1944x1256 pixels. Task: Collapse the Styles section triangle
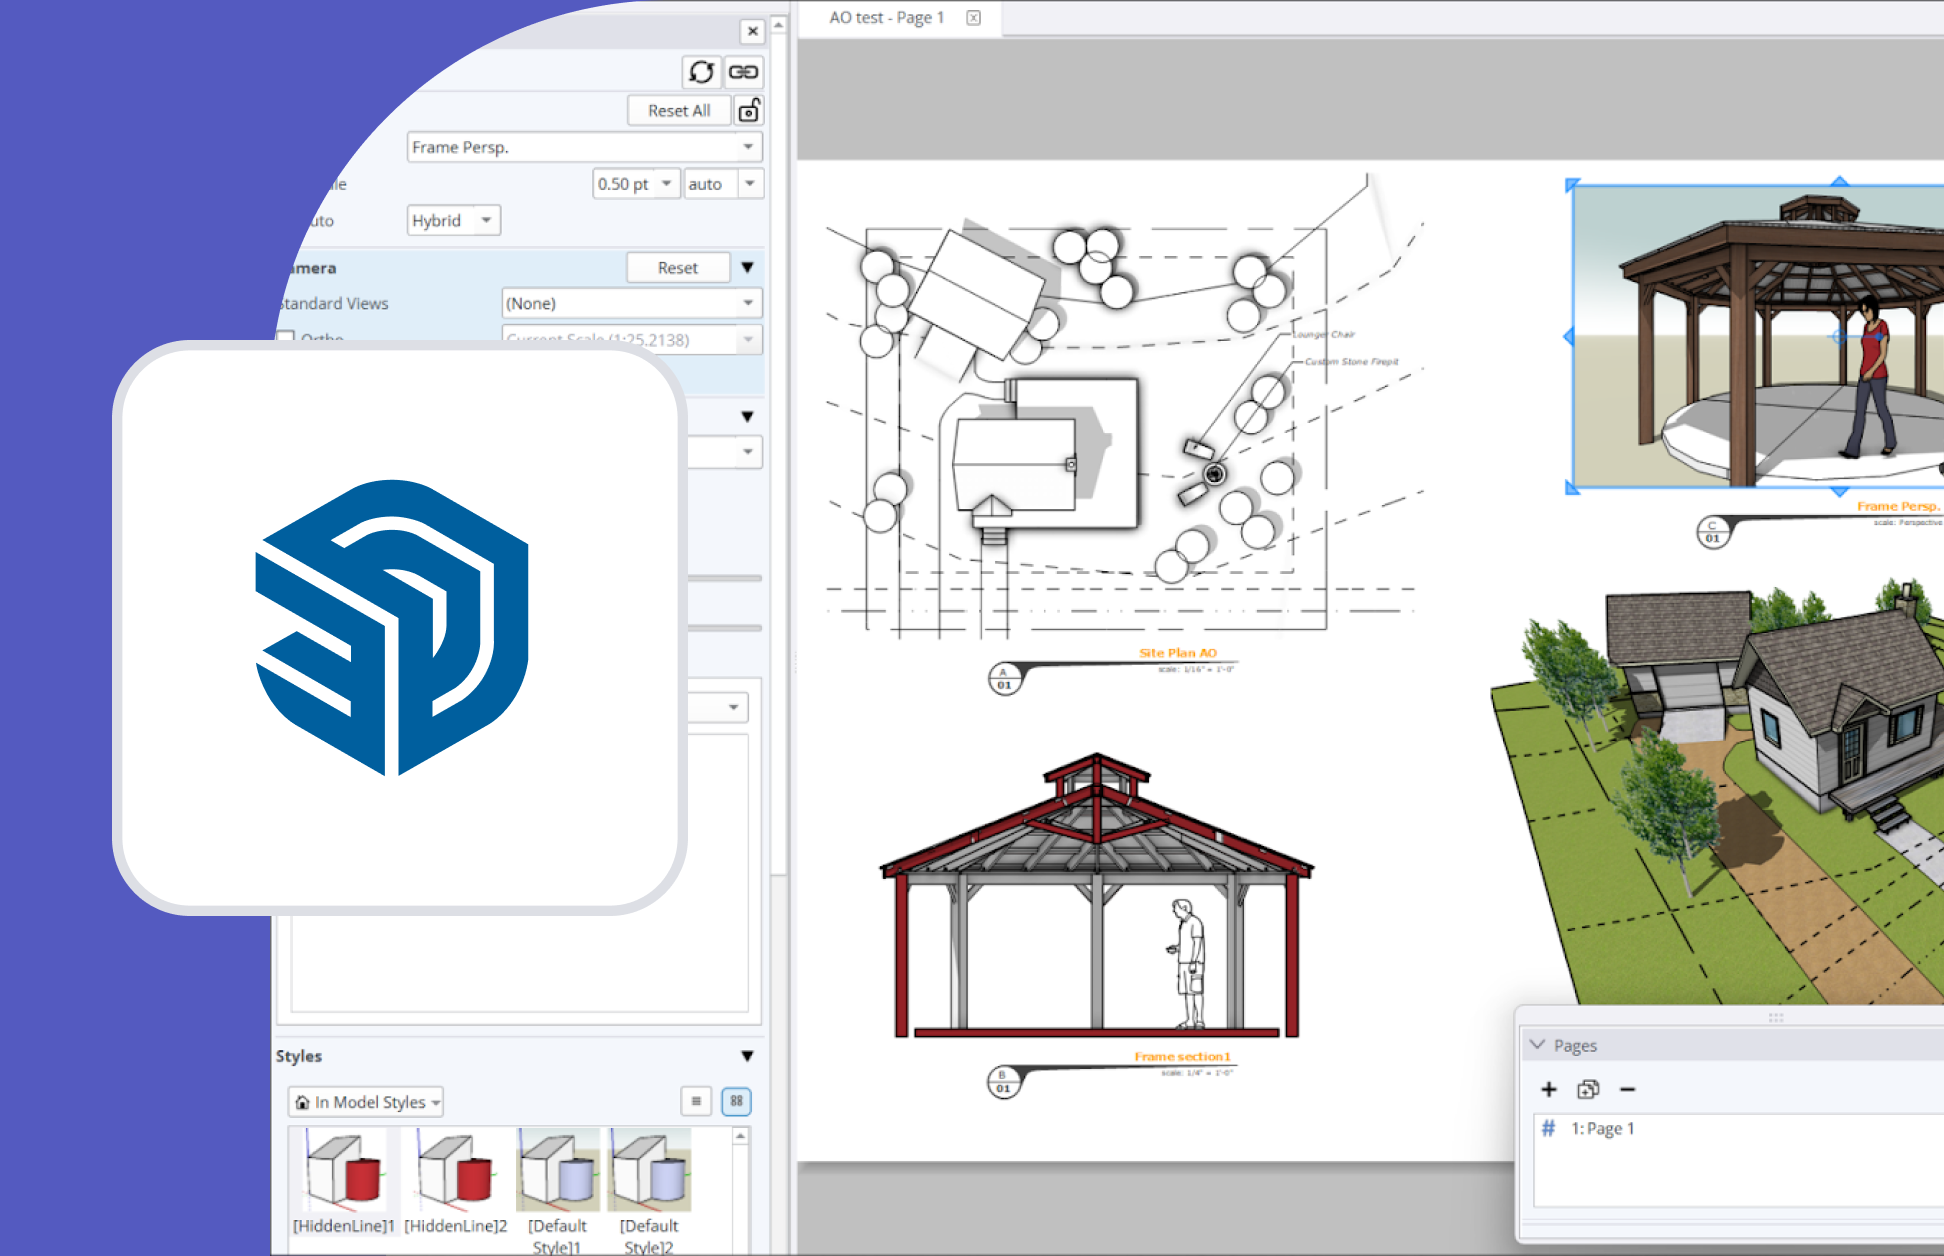[747, 1056]
